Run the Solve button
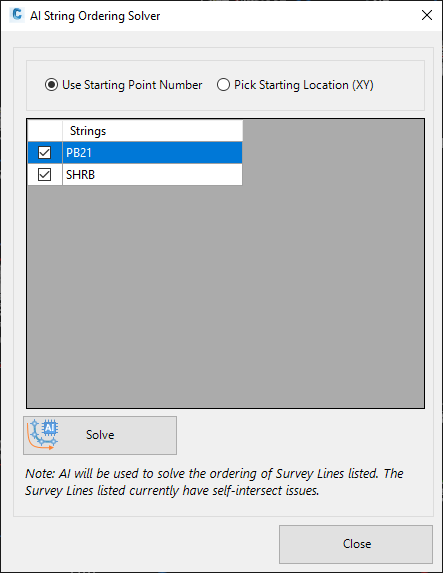The image size is (443, 573). 100,435
